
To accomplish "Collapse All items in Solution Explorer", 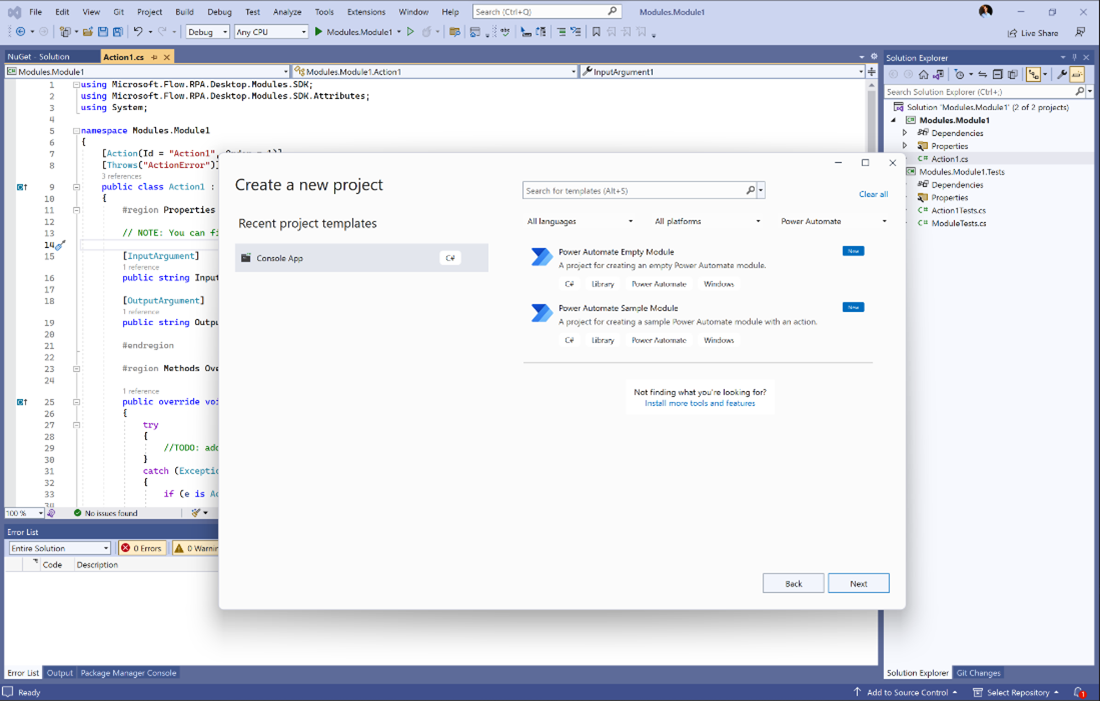I will (998, 74).
